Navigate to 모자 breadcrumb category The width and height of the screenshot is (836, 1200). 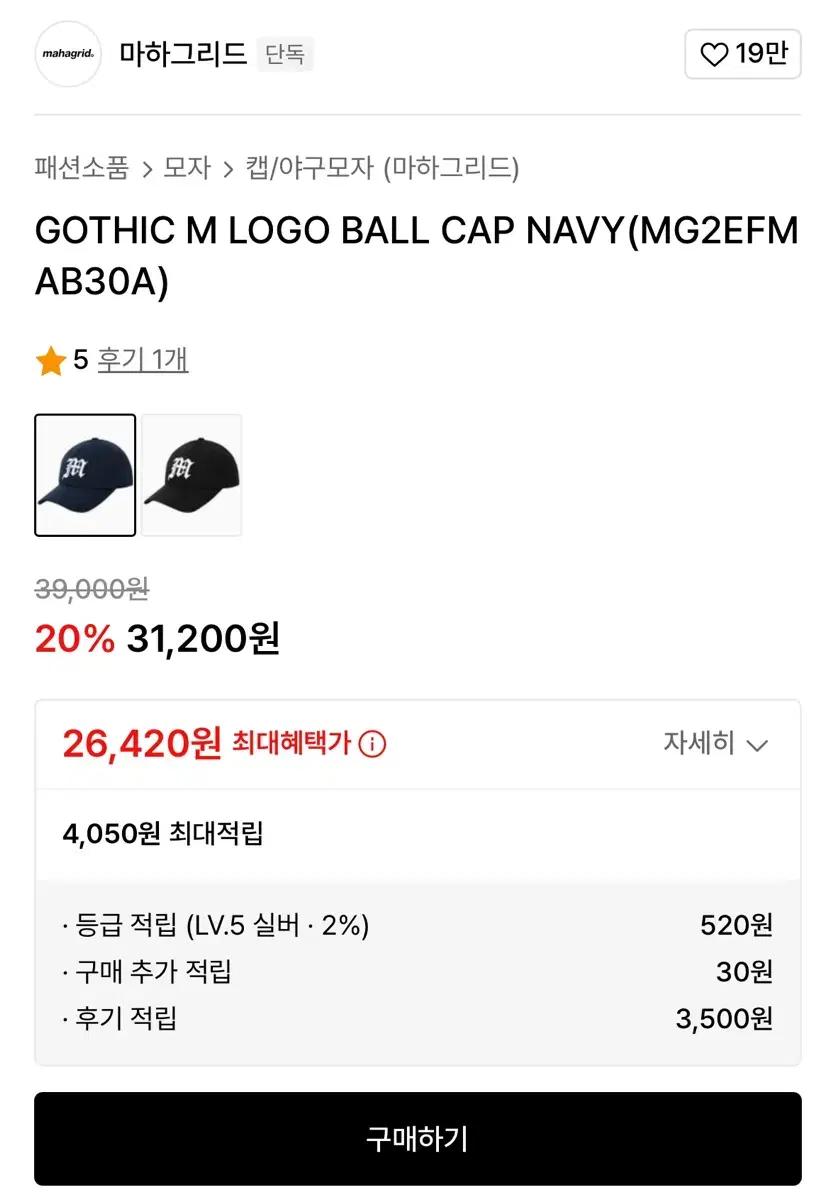(x=187, y=167)
